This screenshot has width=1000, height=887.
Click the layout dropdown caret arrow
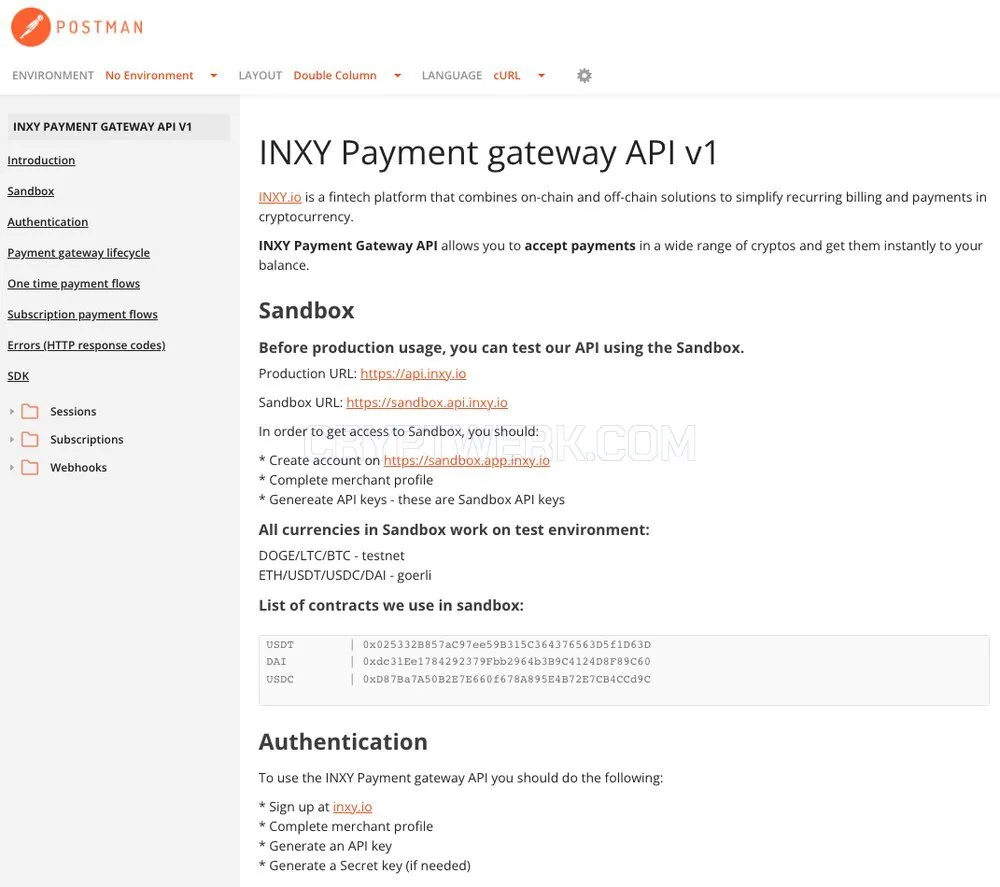click(x=397, y=75)
